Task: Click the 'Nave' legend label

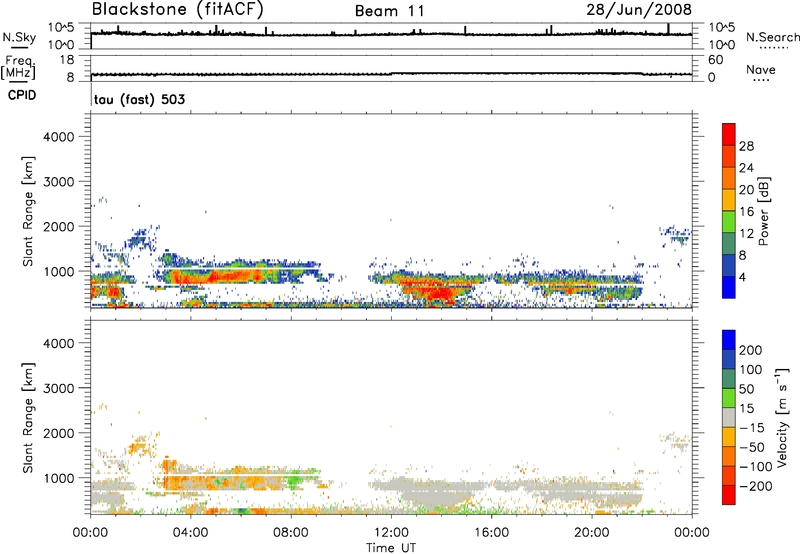Action: click(x=761, y=69)
